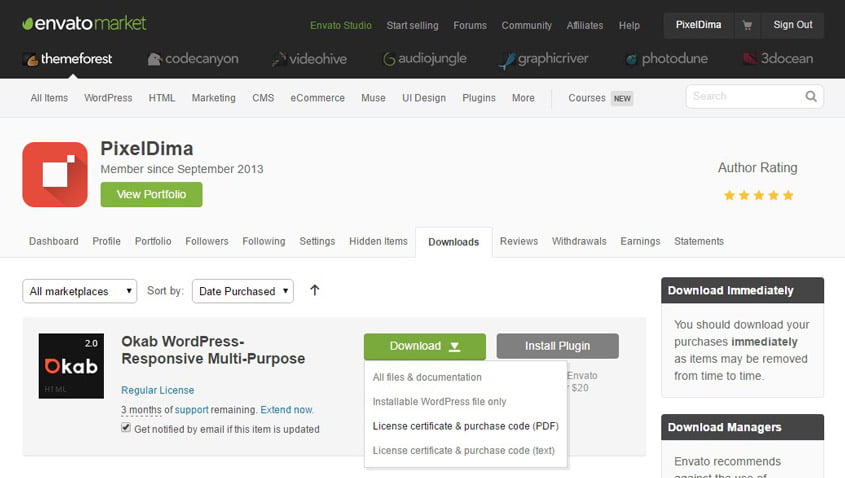Visit the audiojungle marketplace
The width and height of the screenshot is (845, 478).
click(x=425, y=59)
